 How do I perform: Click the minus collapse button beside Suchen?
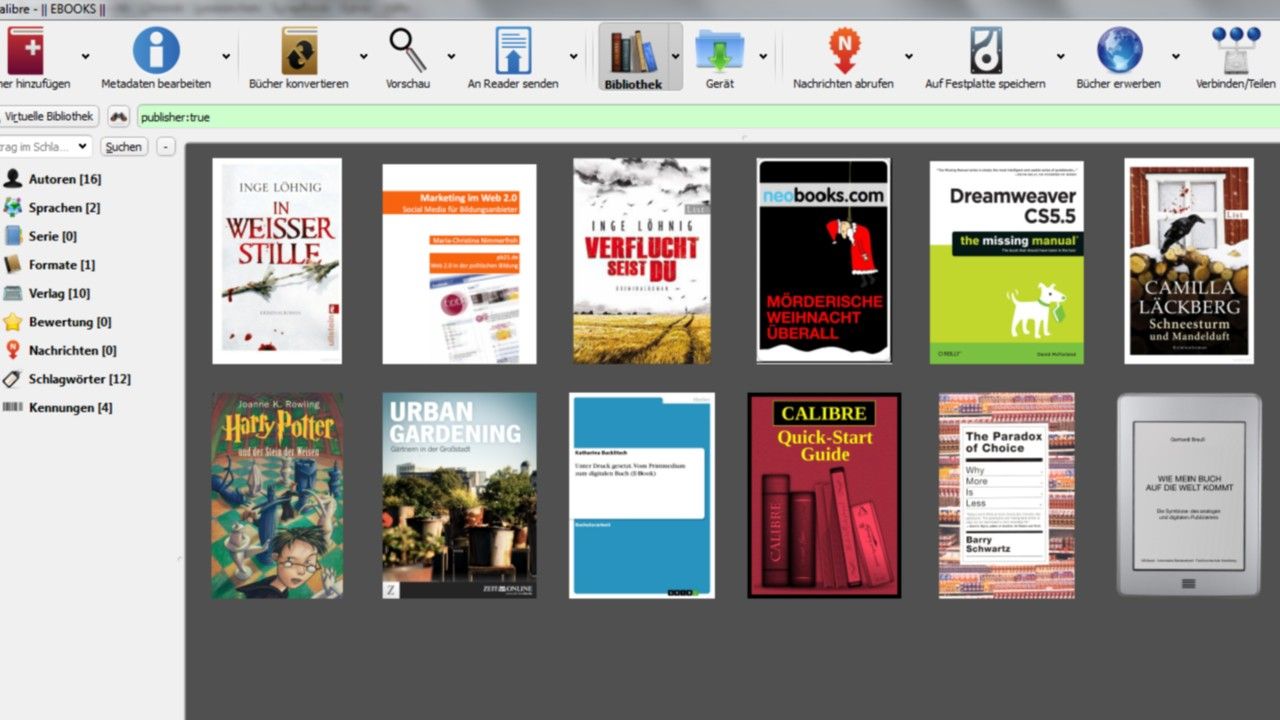(166, 147)
